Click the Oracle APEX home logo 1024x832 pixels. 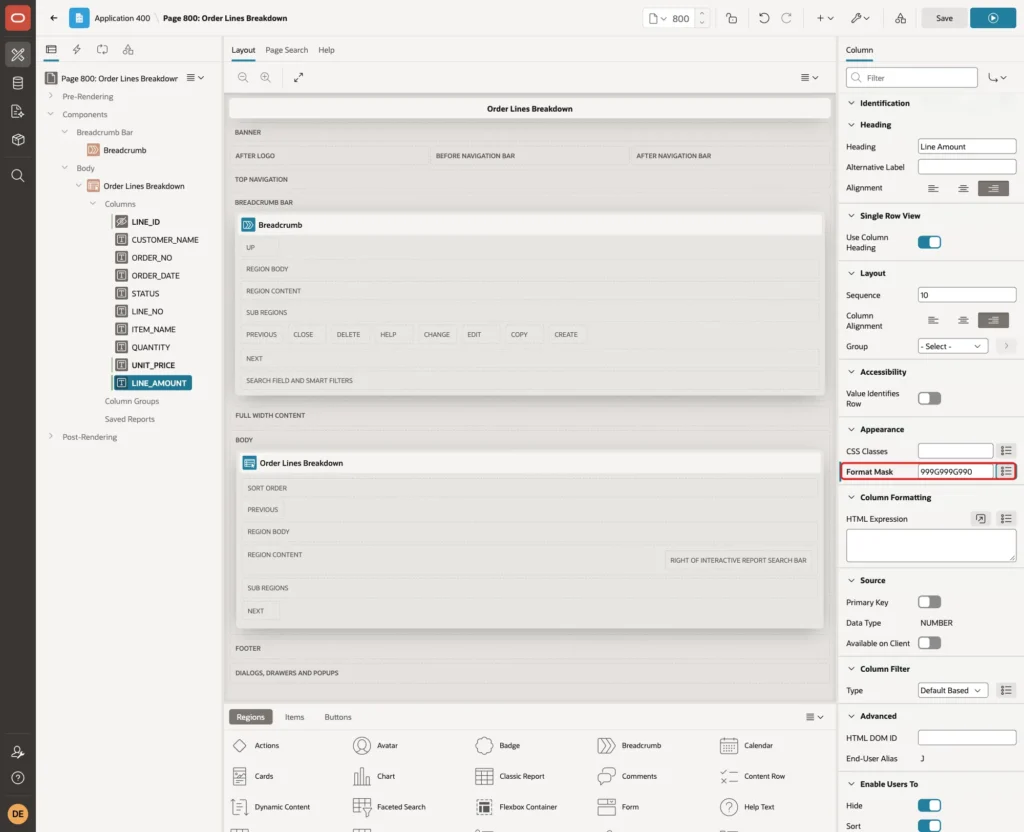[18, 18]
